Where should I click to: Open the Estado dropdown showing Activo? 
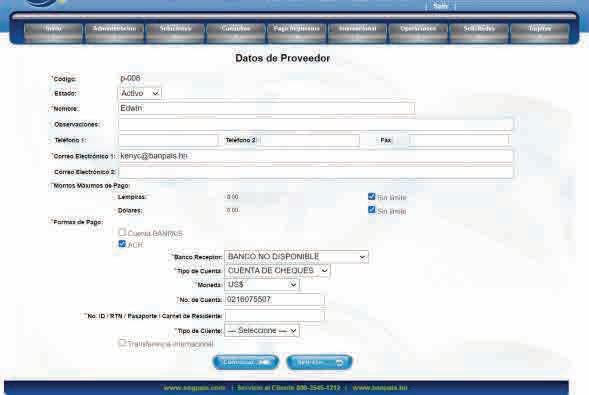pyautogui.click(x=140, y=93)
